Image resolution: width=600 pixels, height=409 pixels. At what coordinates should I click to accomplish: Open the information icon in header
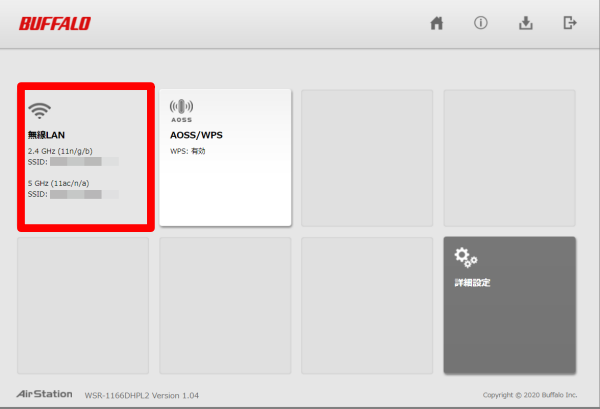pos(481,23)
